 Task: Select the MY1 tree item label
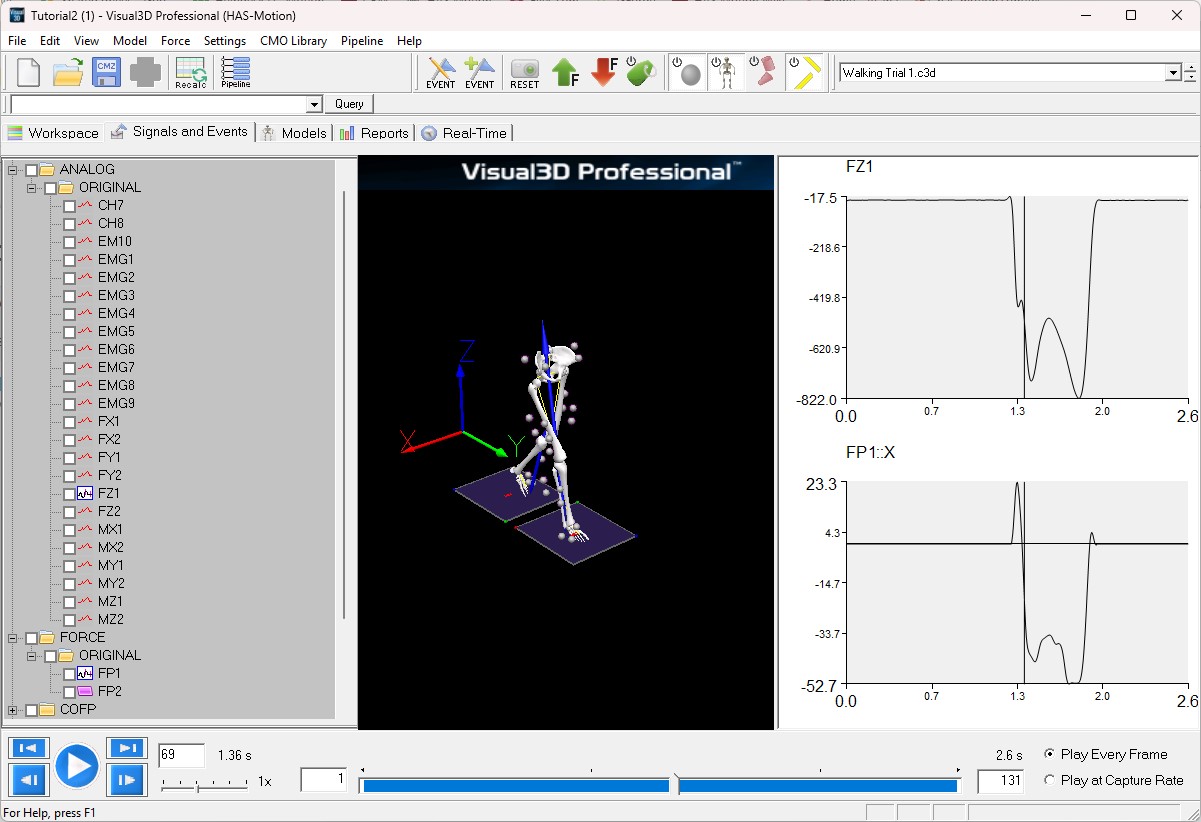(110, 566)
